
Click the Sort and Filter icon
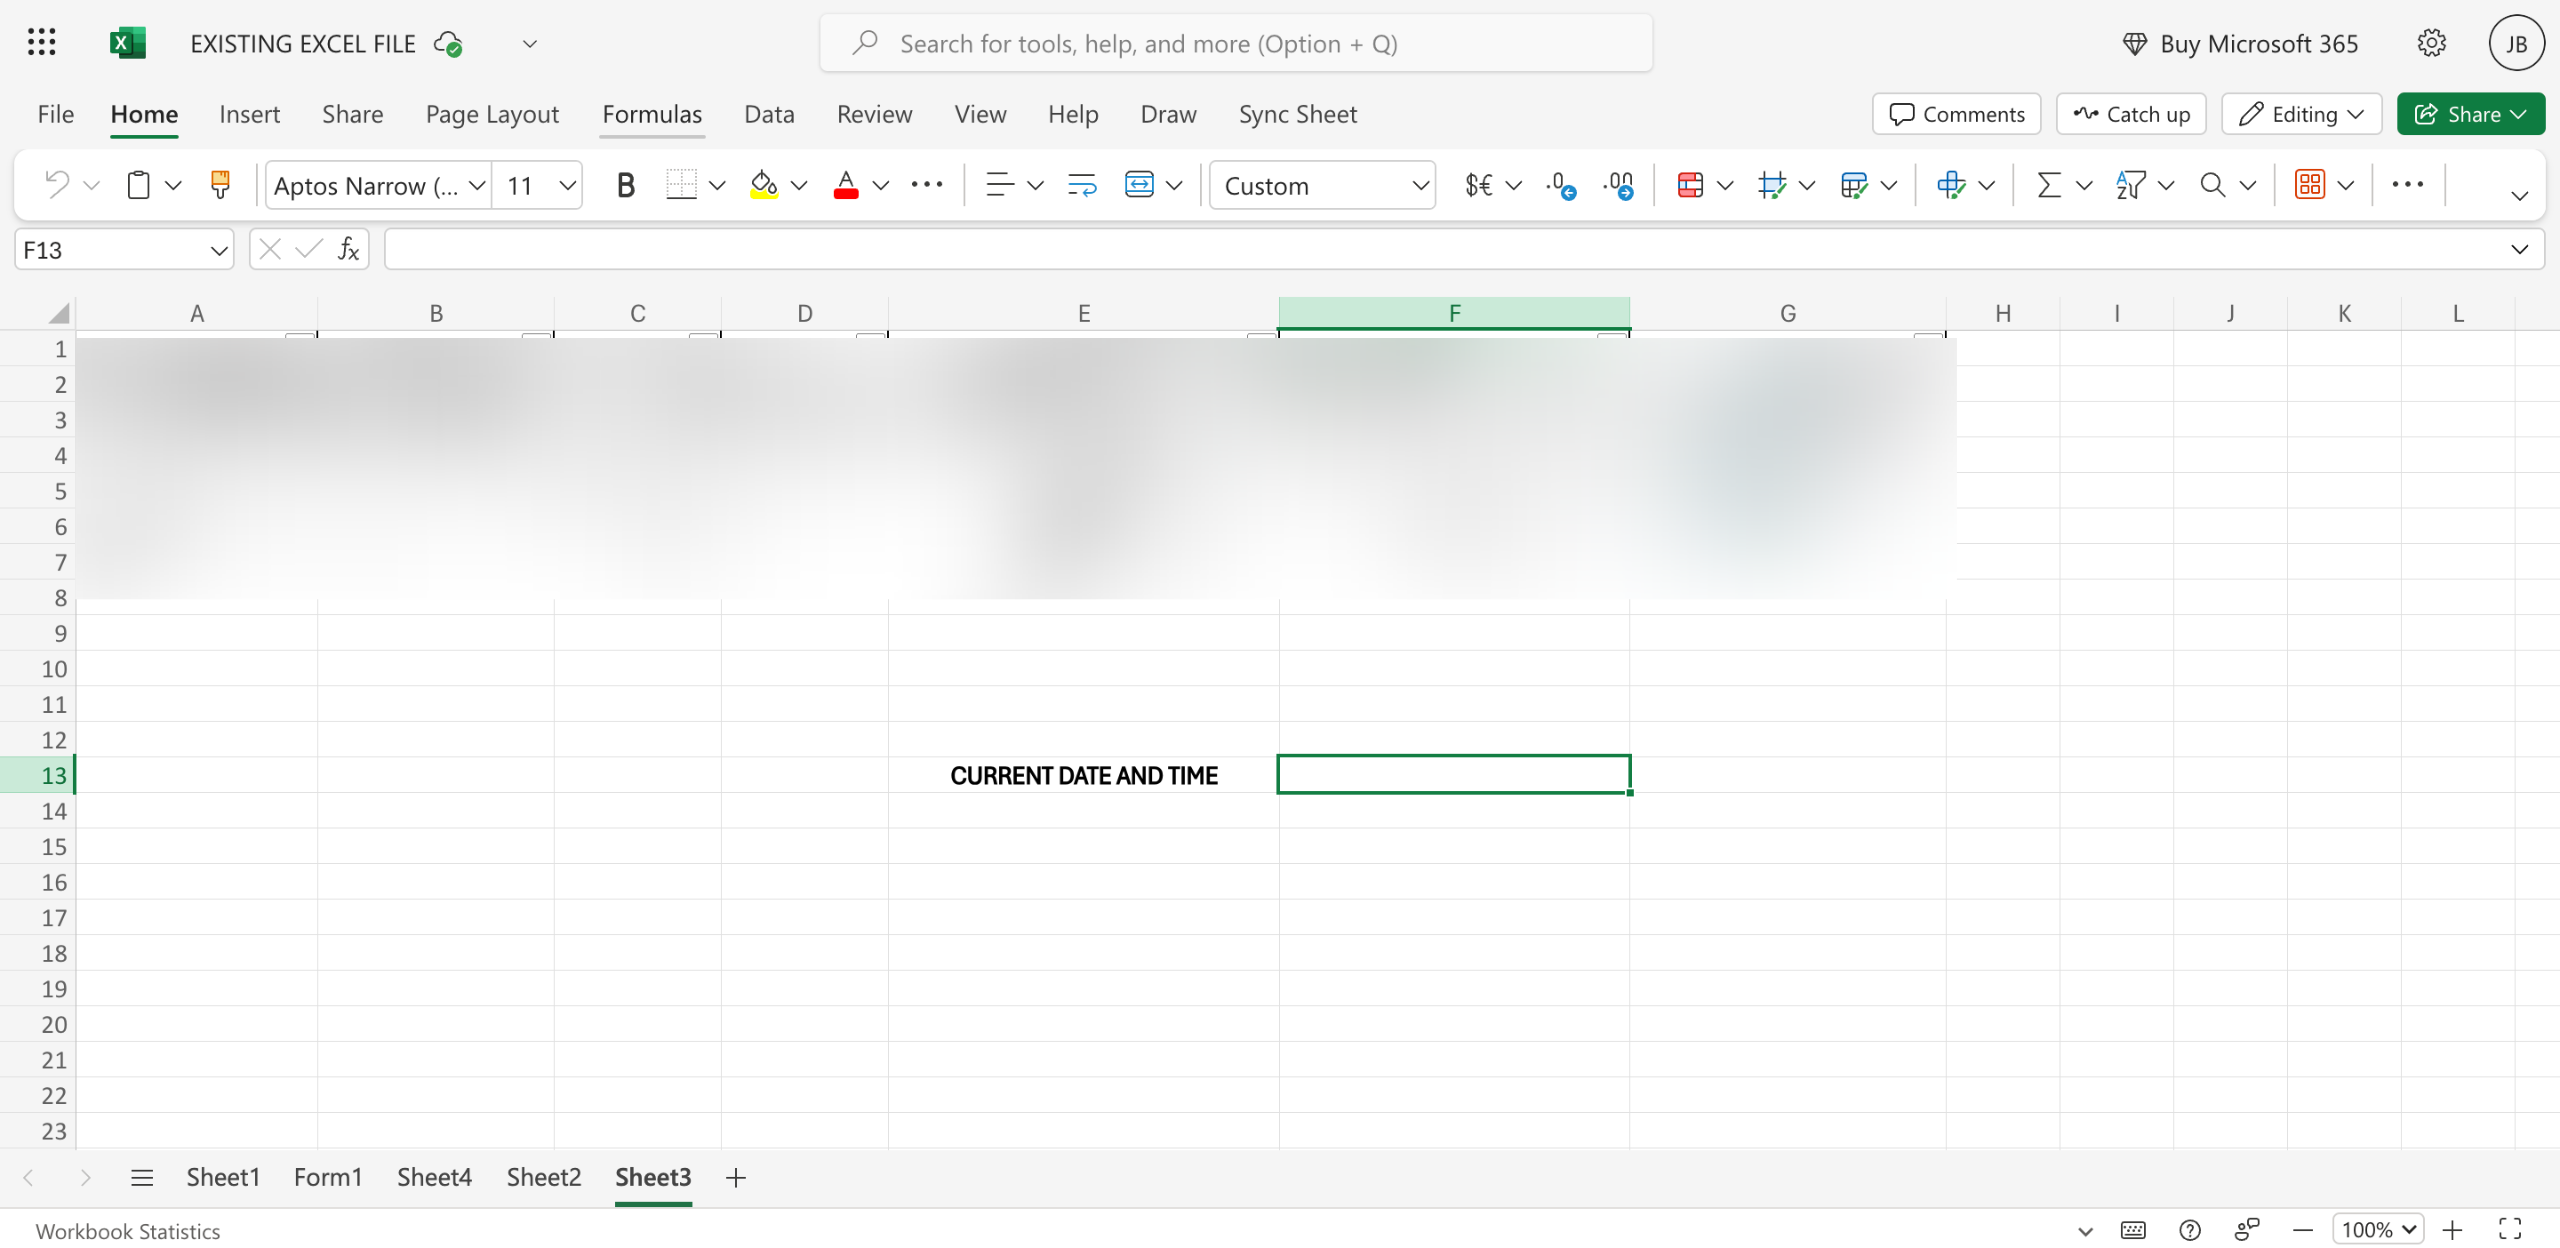[2130, 185]
